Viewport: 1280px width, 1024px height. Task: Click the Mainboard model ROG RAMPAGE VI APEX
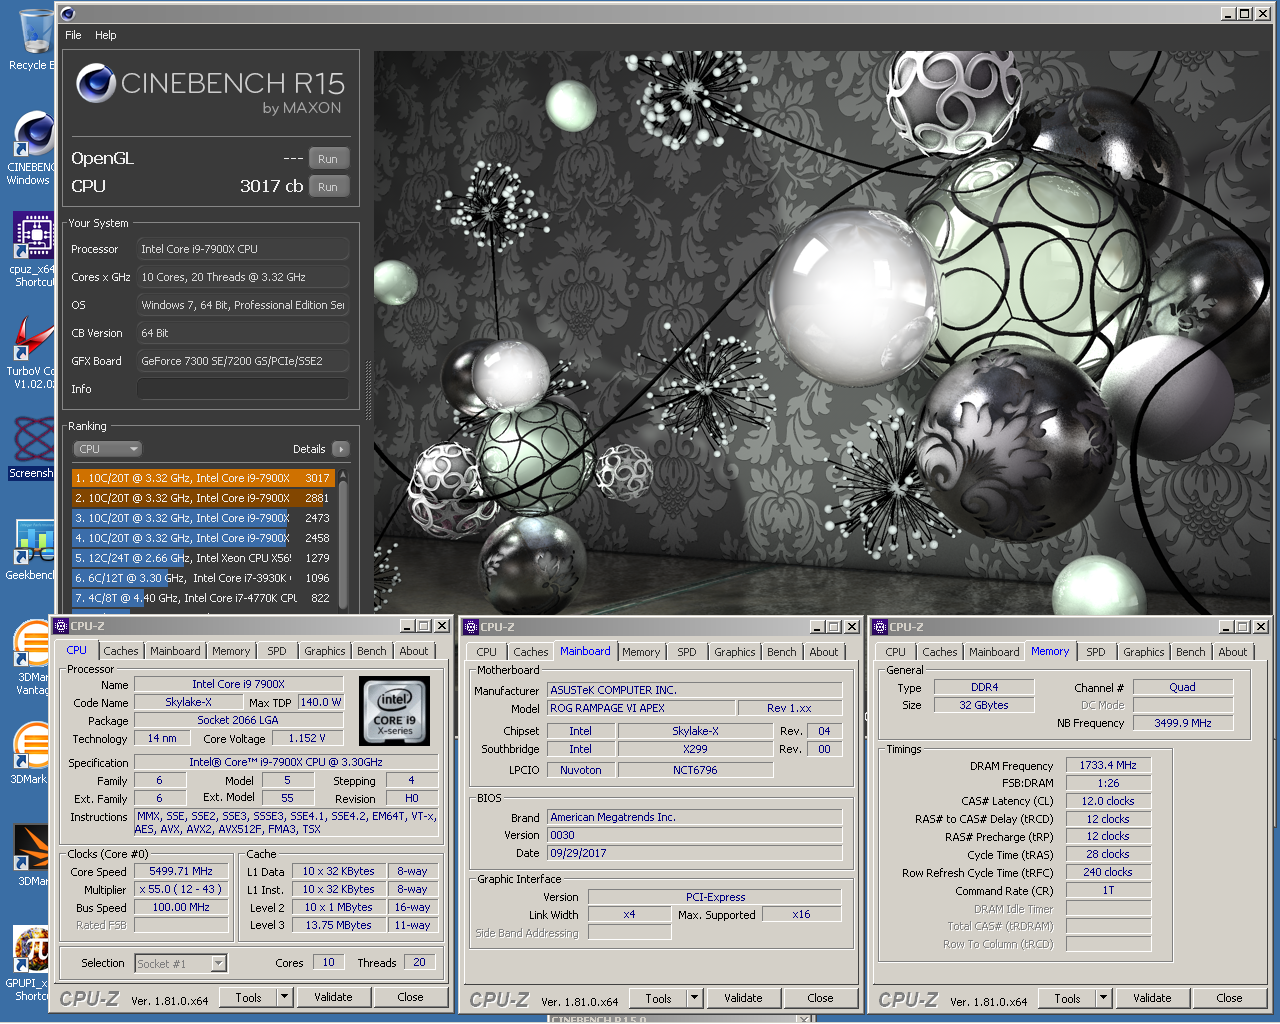coord(641,708)
